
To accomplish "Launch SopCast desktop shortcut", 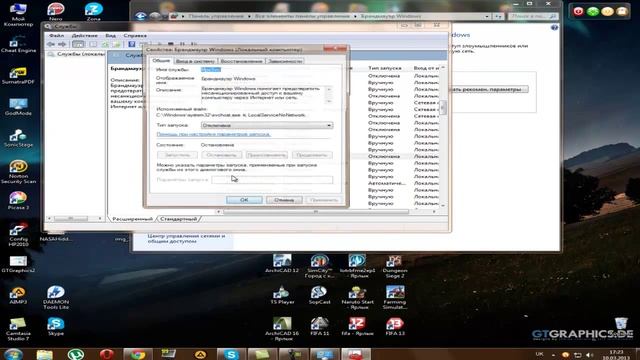I will [x=319, y=295].
